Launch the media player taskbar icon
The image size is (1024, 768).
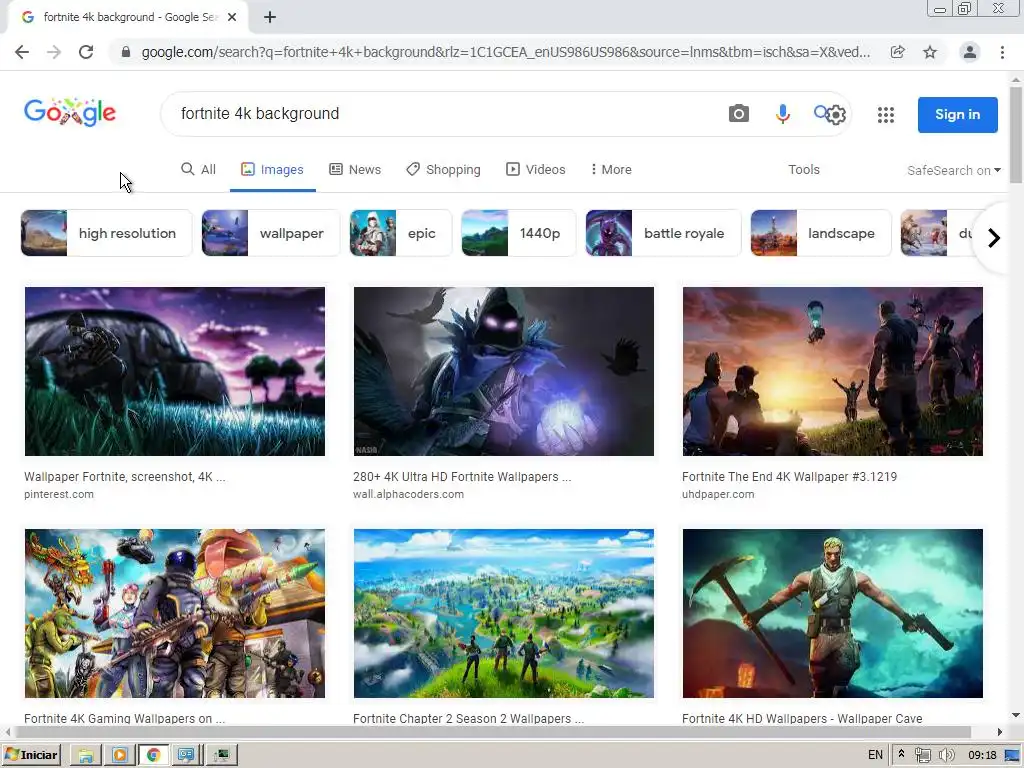120,755
